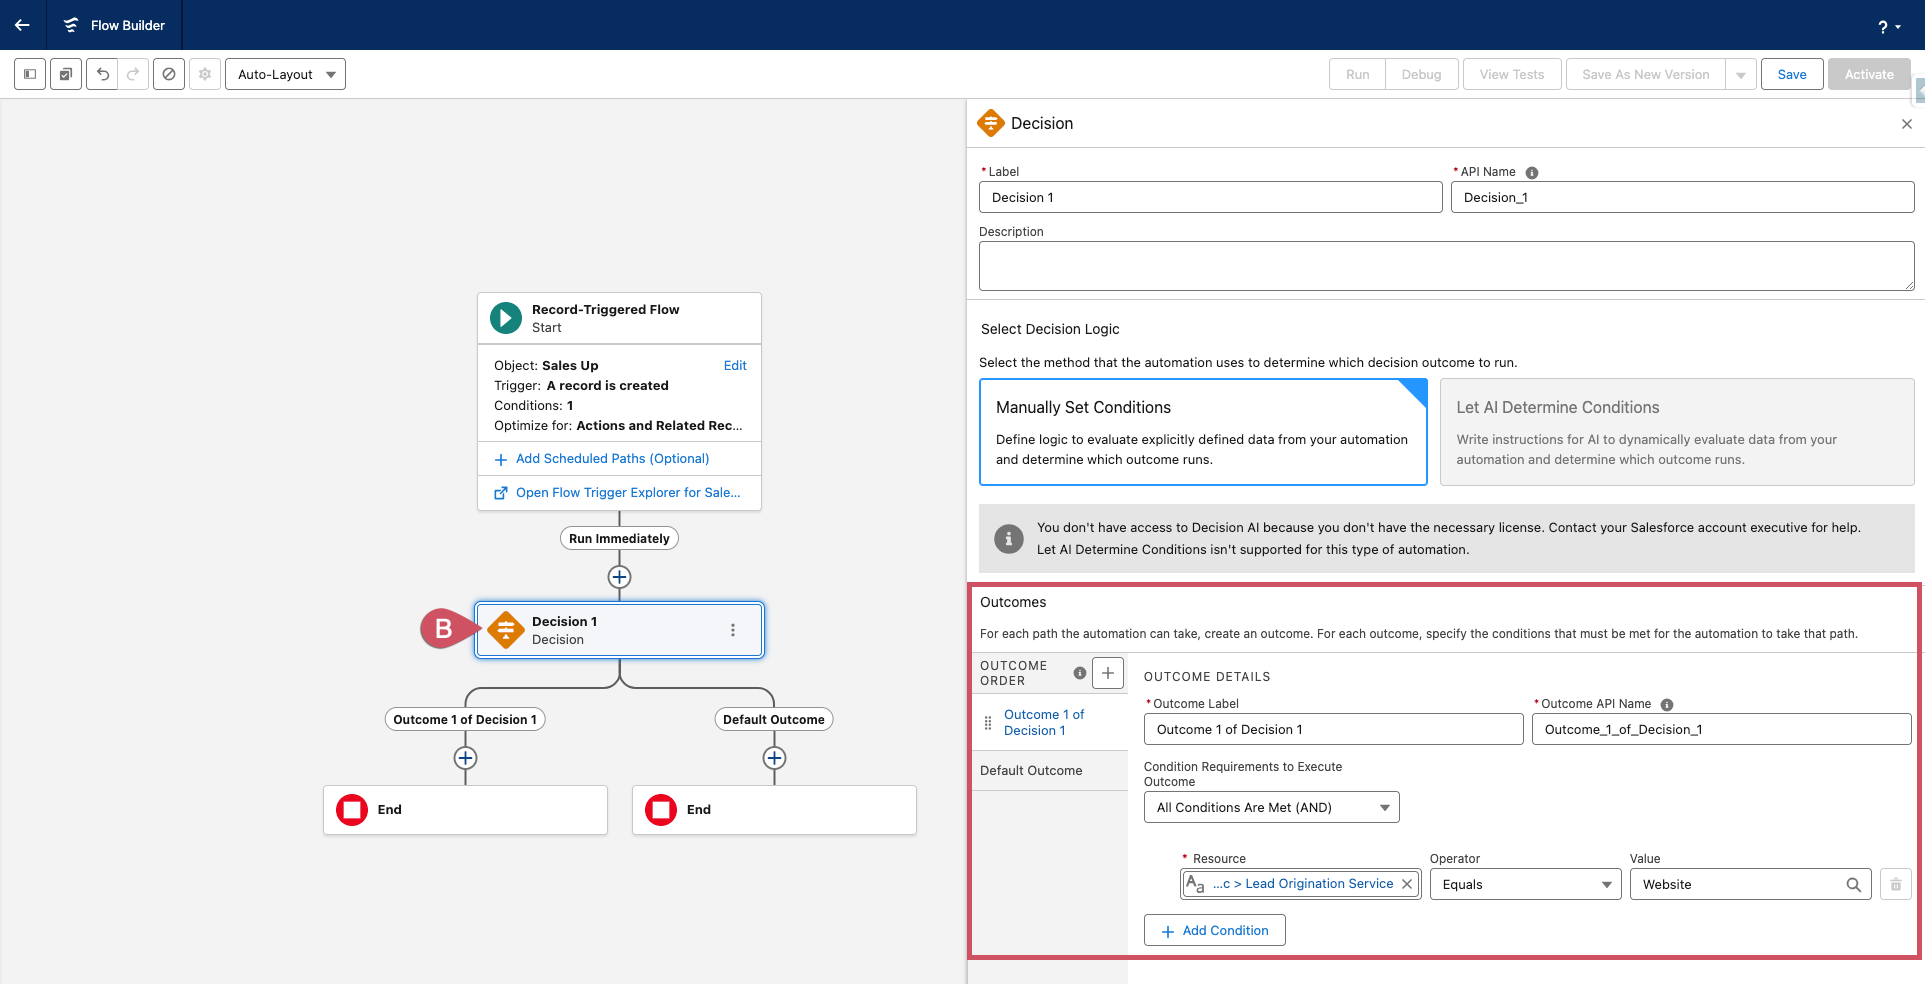The height and width of the screenshot is (984, 1925).
Task: Click the Run Immediately path label
Action: pyautogui.click(x=619, y=538)
